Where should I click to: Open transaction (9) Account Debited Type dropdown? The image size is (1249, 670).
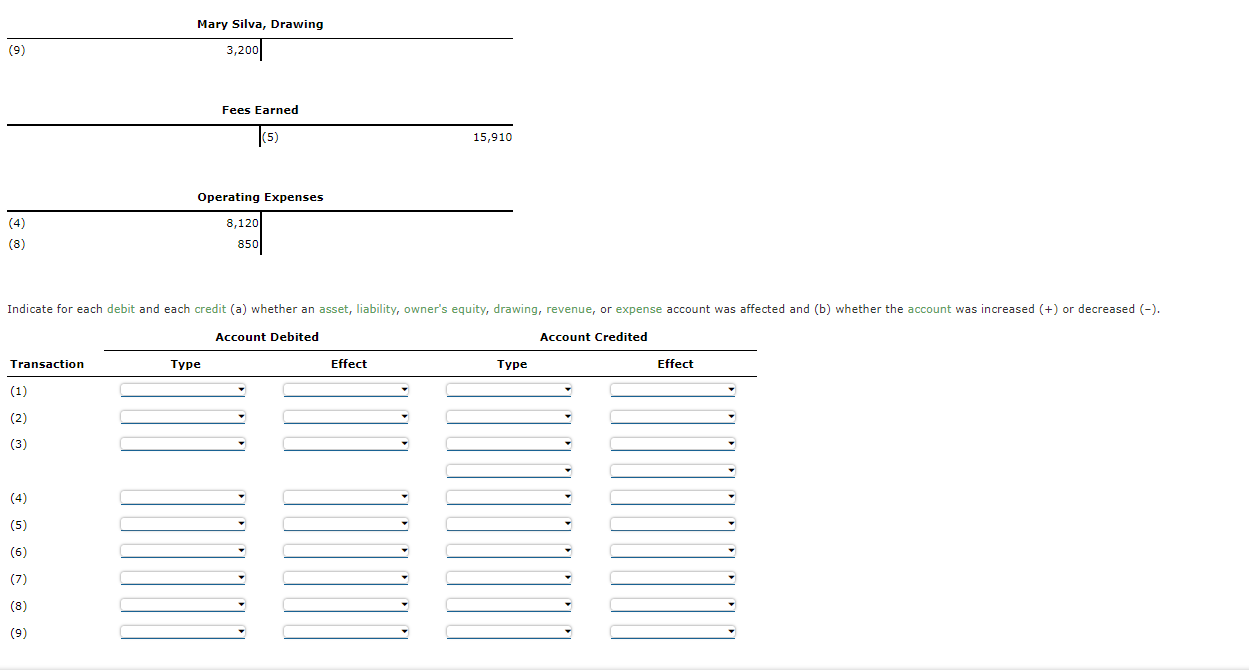(x=183, y=632)
